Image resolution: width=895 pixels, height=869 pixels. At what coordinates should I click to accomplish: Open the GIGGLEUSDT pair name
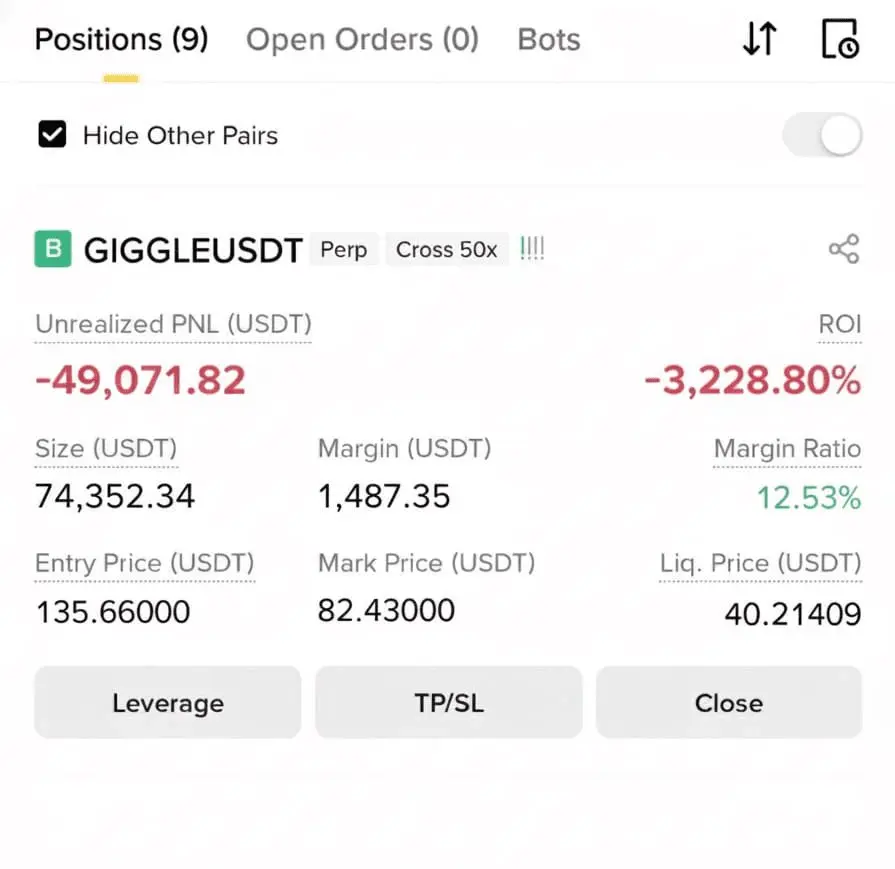[x=193, y=250]
